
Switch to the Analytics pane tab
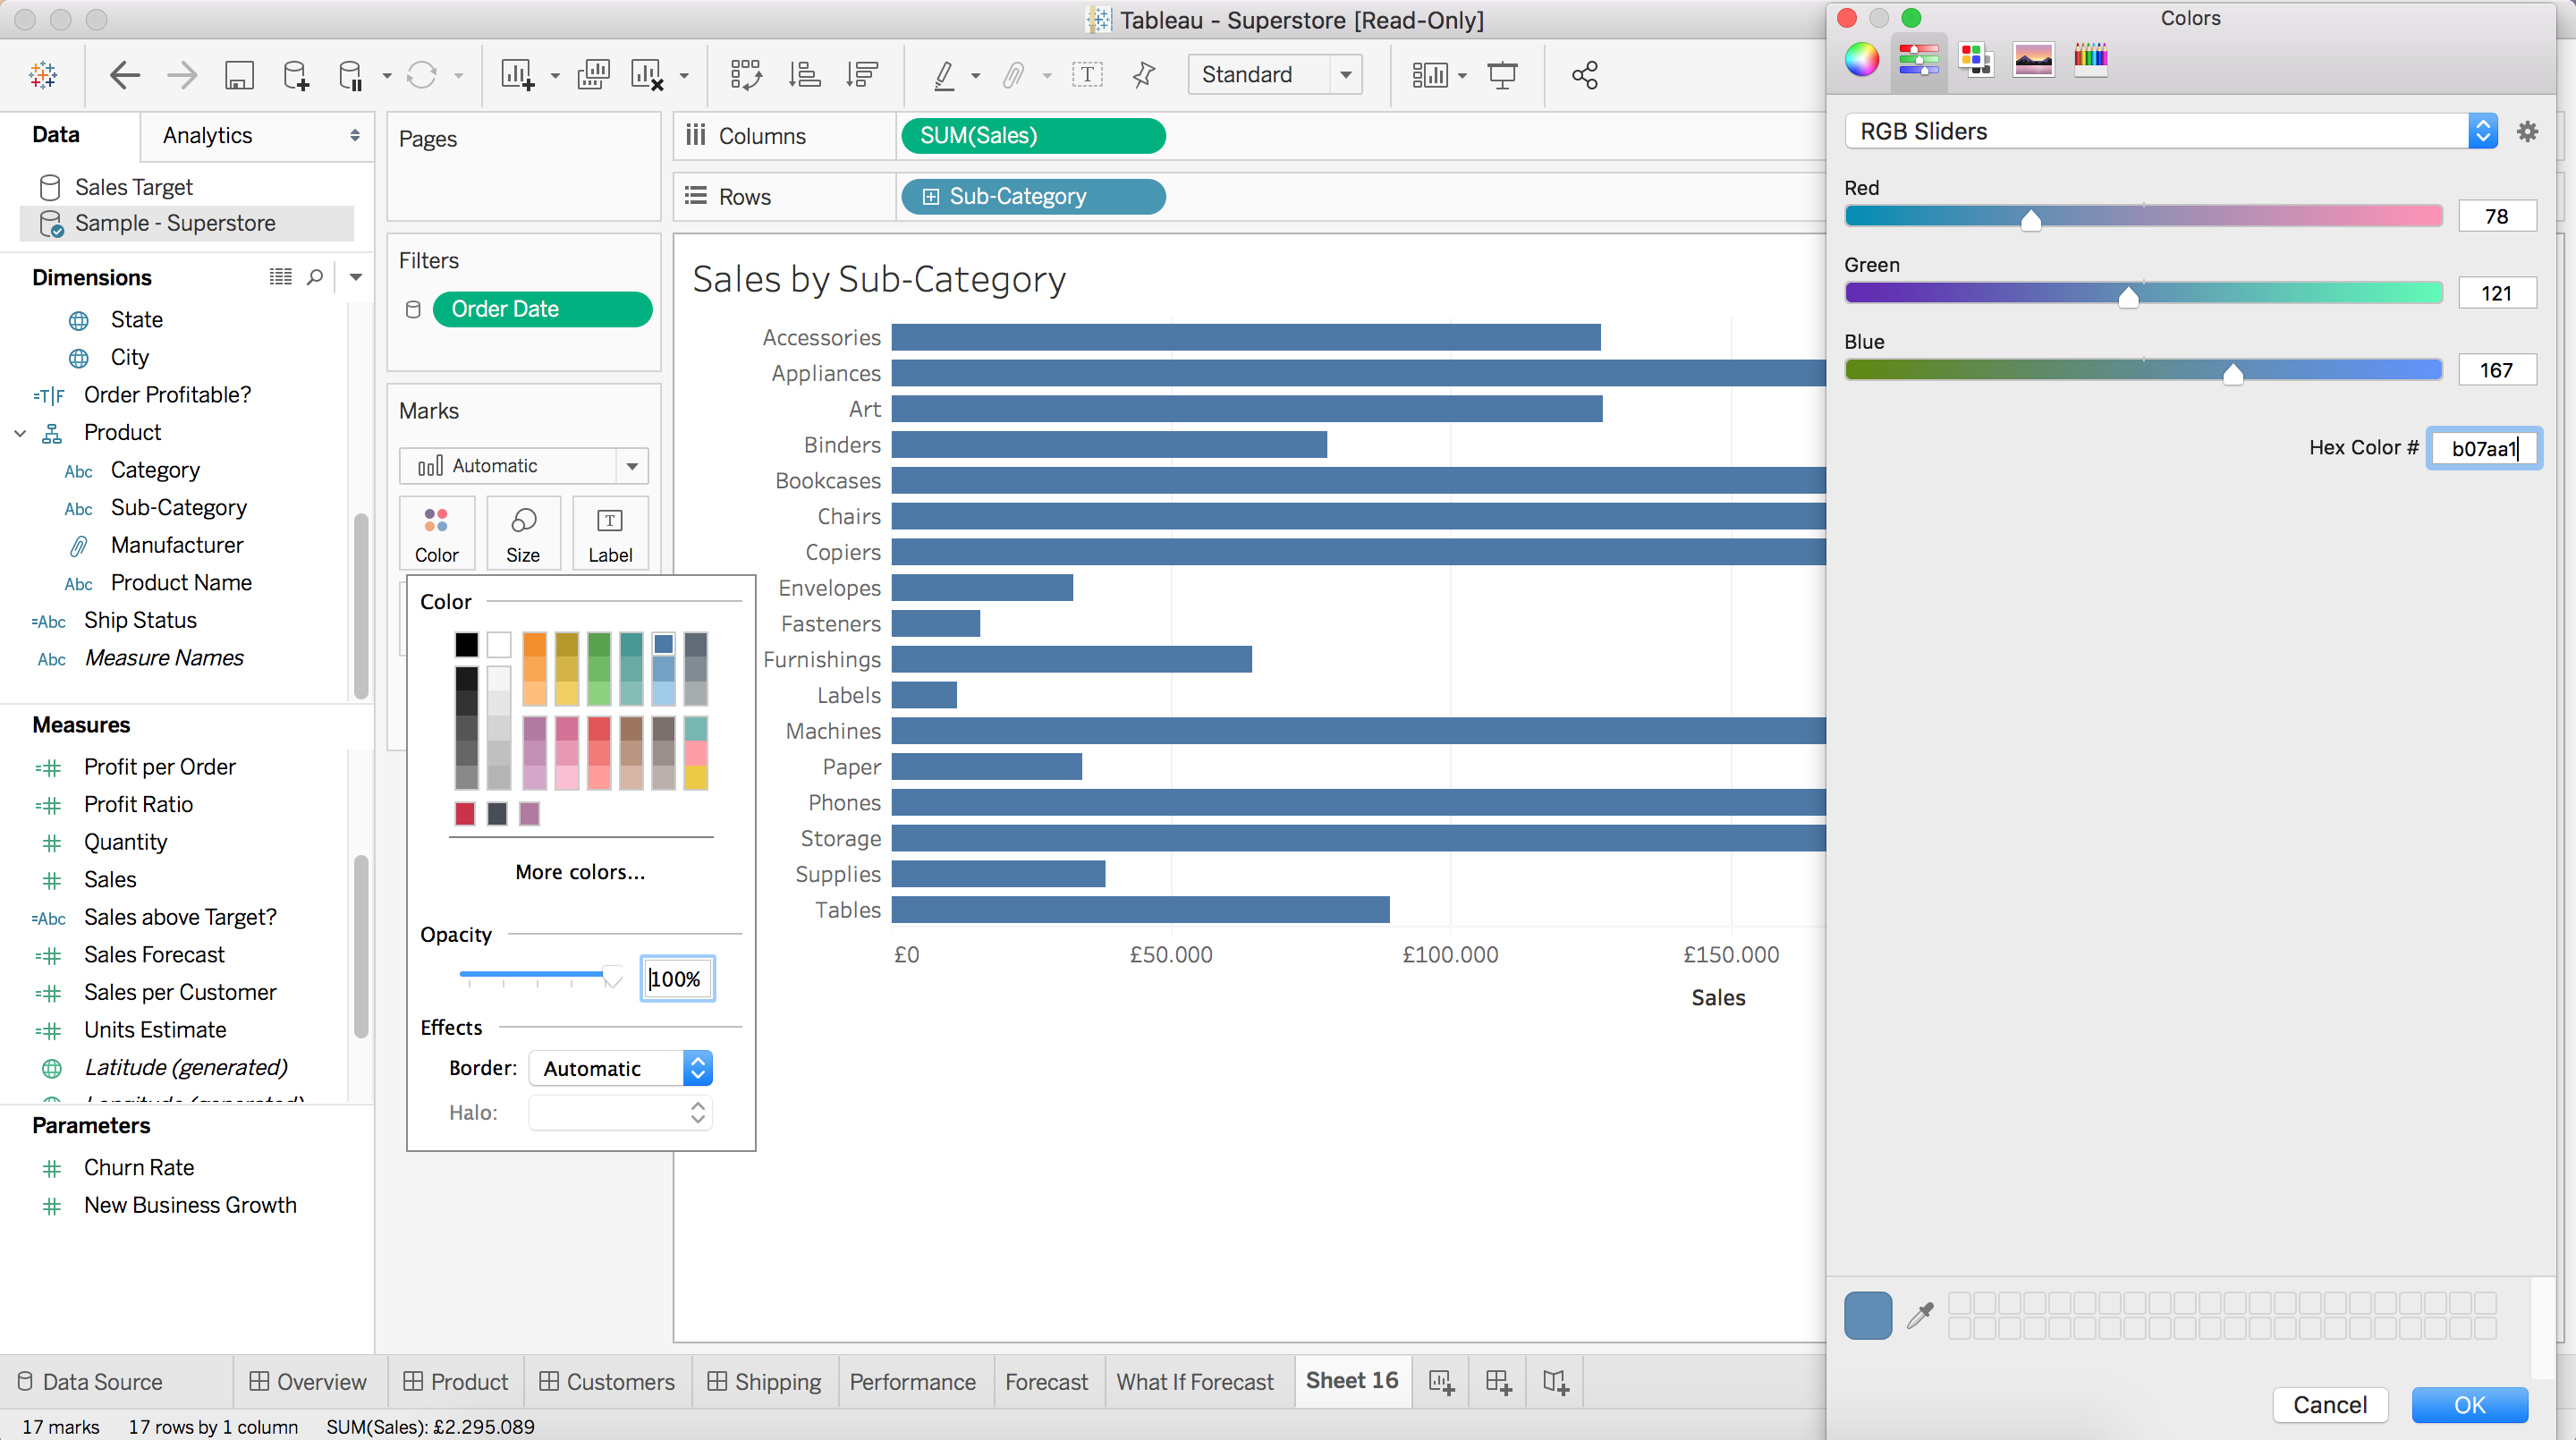(207, 135)
